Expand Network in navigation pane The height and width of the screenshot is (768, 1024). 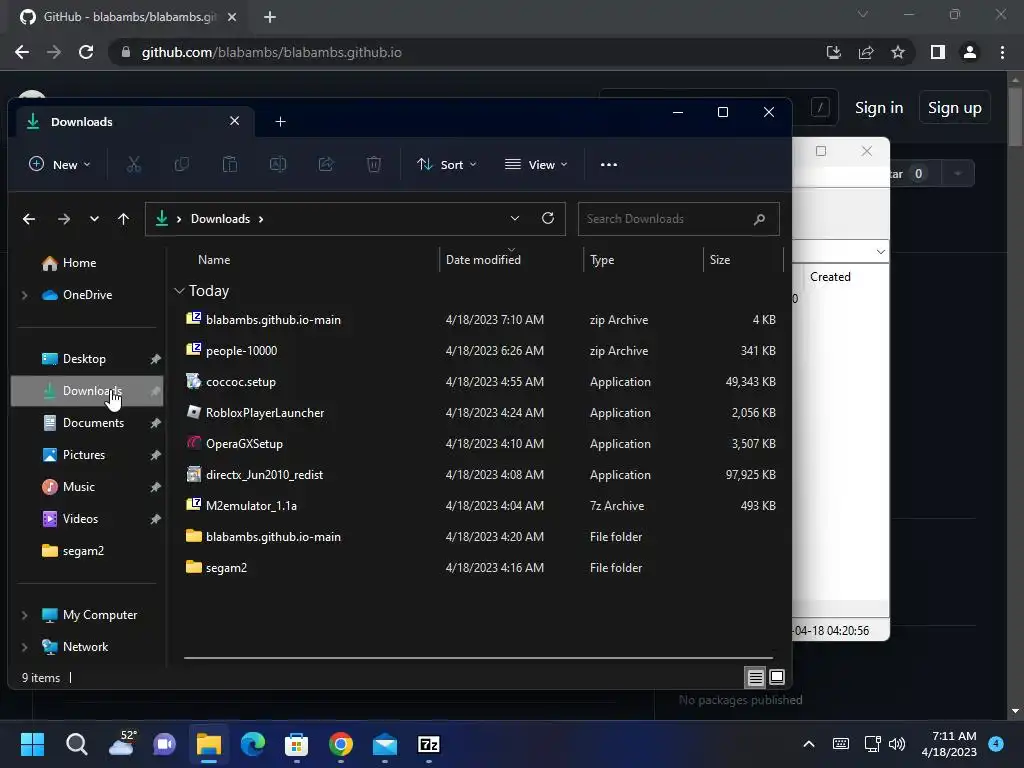25,647
